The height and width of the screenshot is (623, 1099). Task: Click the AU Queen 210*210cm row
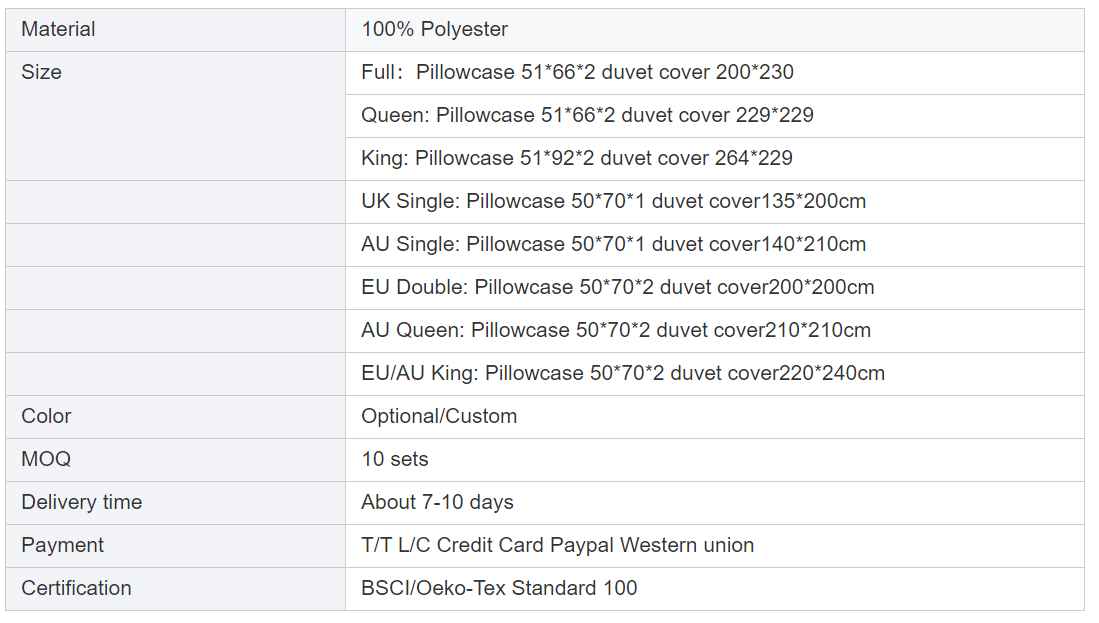[615, 331]
